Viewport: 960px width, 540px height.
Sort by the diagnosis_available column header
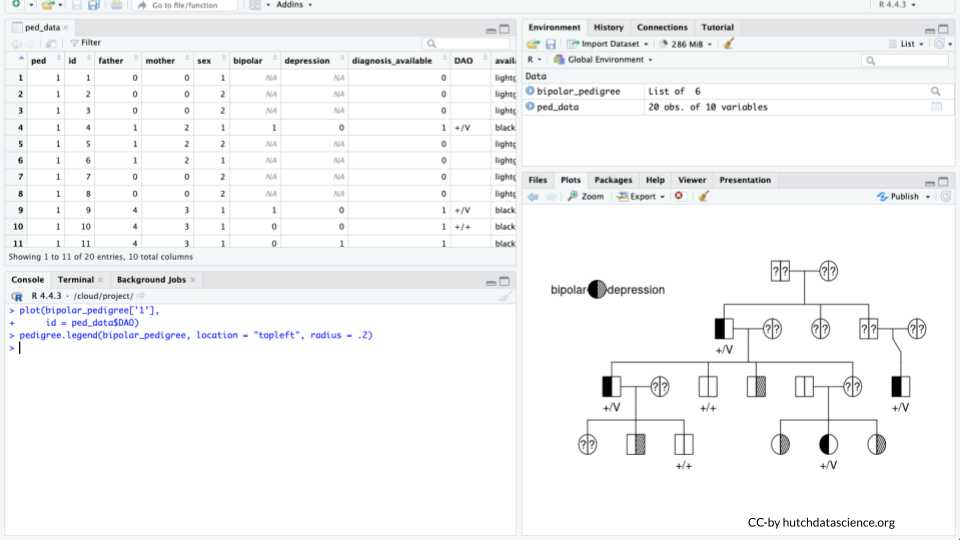click(398, 61)
